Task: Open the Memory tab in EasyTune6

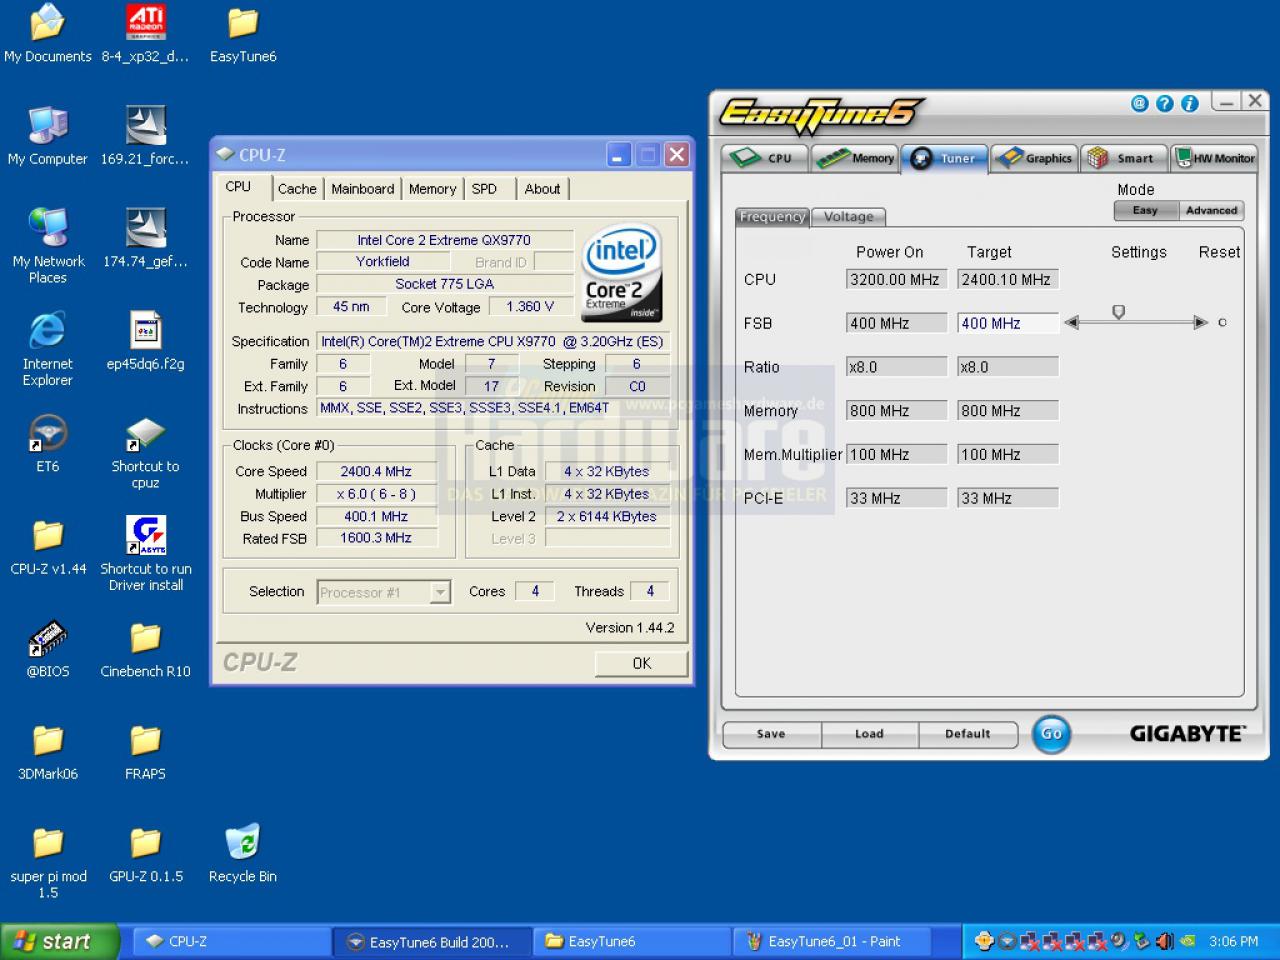Action: pos(854,158)
